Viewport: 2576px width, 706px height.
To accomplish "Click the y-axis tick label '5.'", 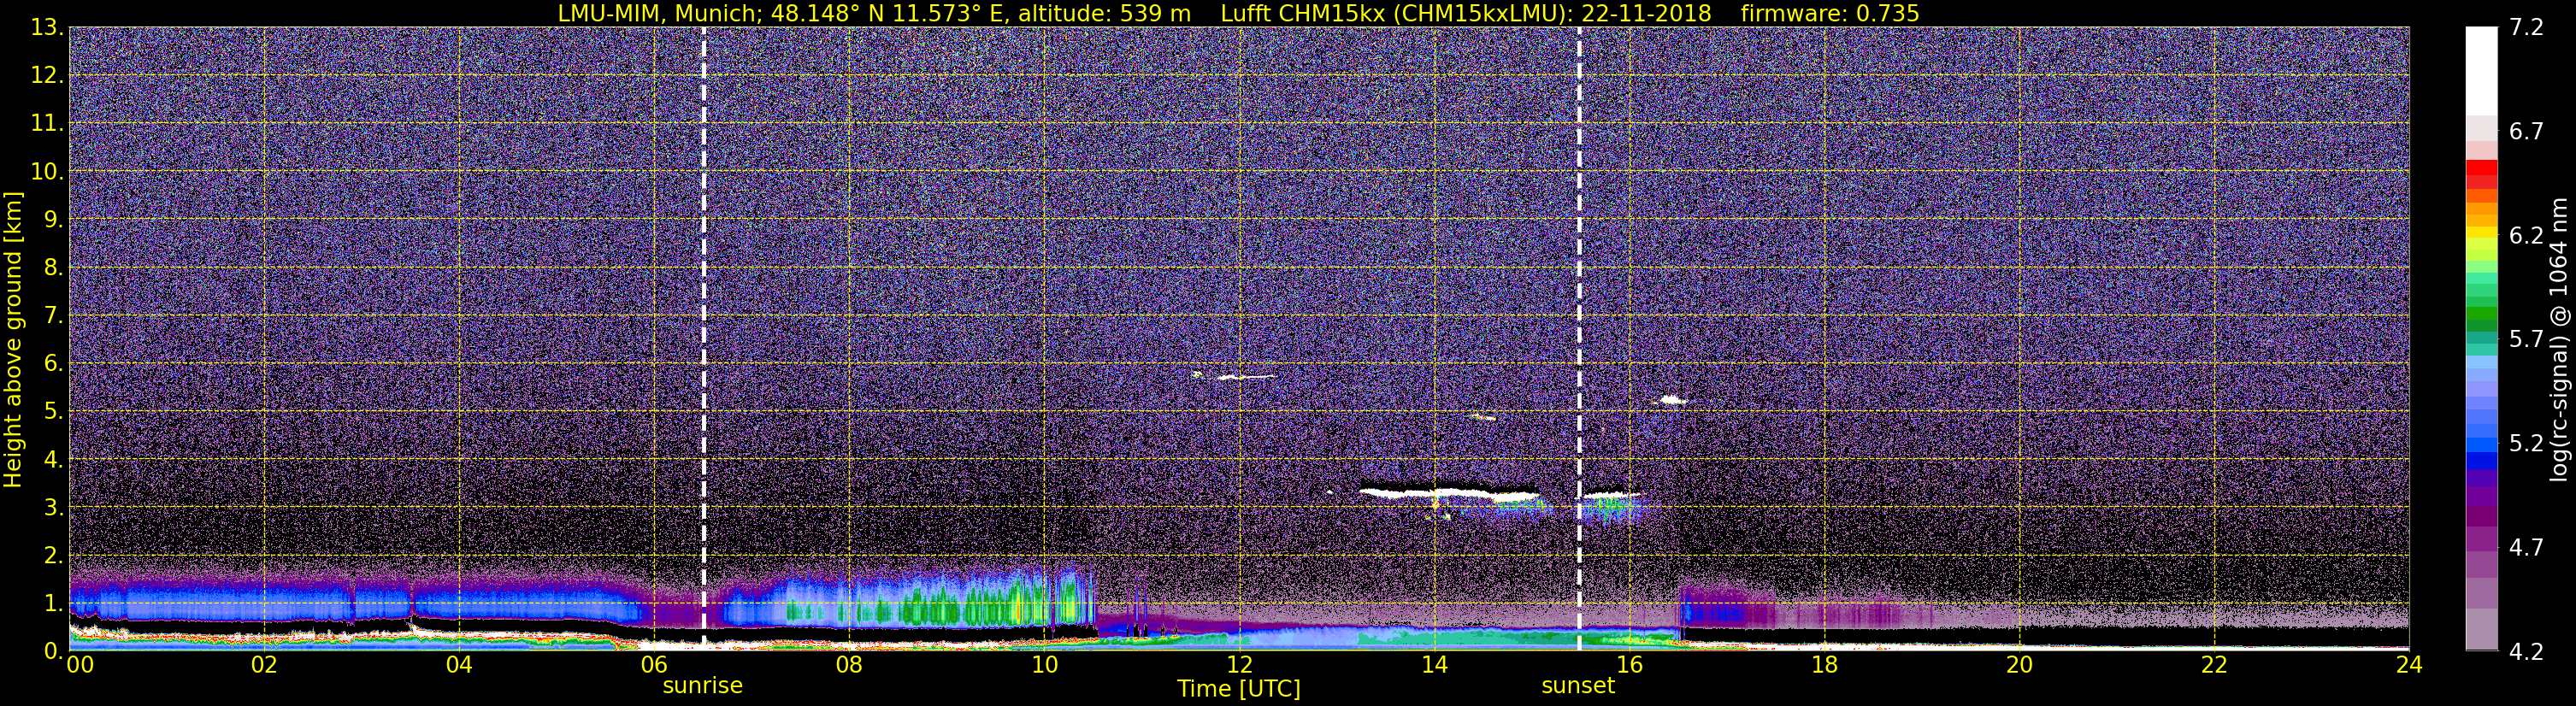I will tap(53, 412).
